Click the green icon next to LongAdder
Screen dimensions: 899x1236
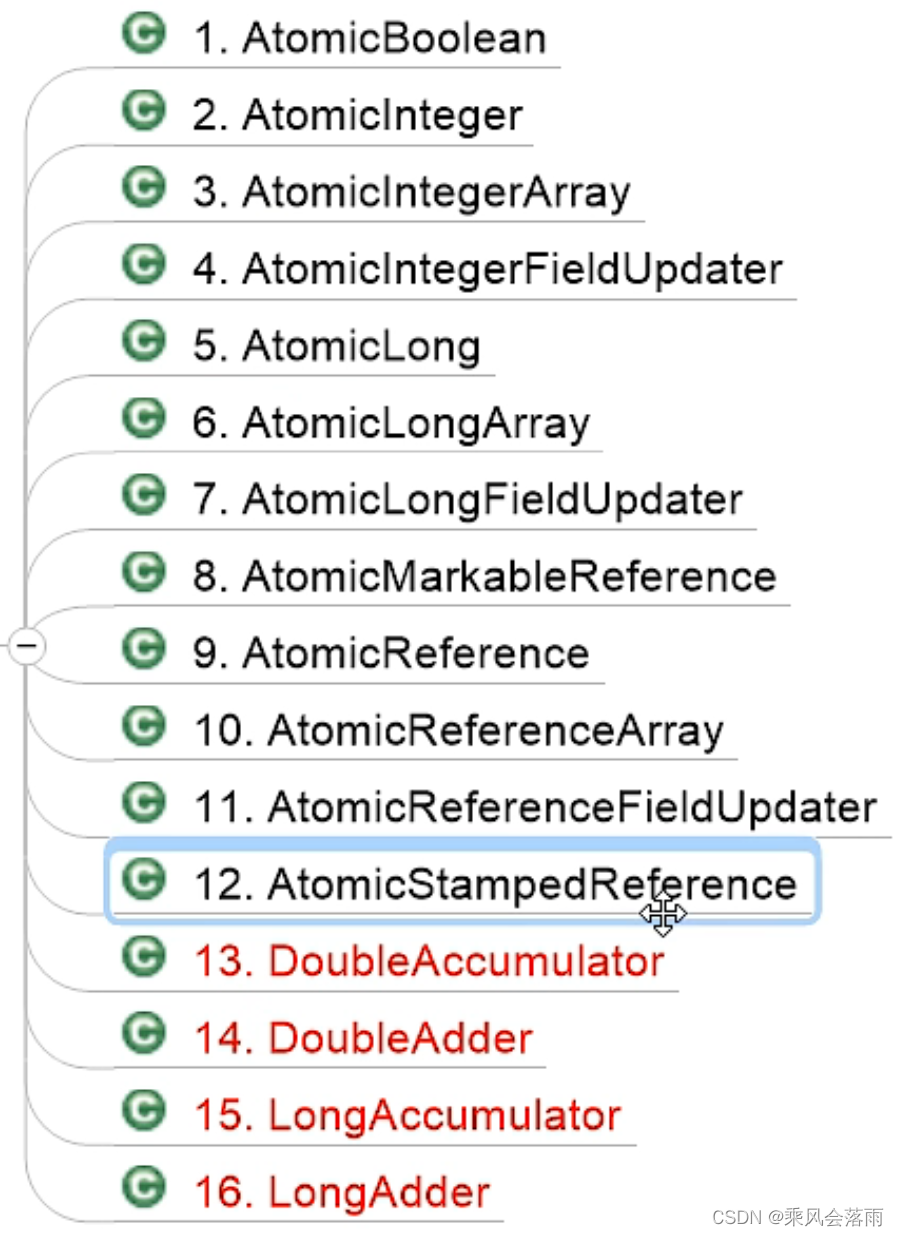(x=143, y=1189)
